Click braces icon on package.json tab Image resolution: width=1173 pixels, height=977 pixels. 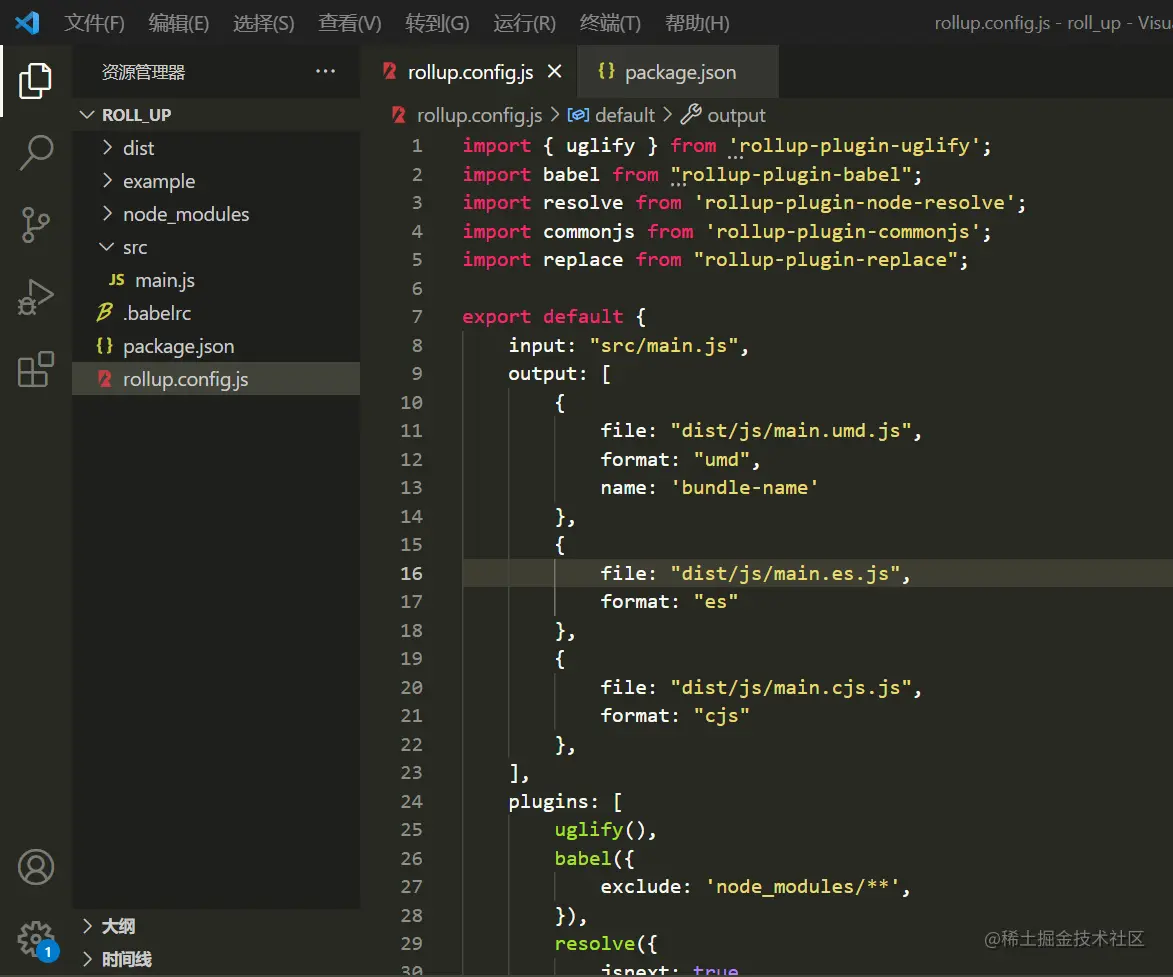tap(607, 71)
